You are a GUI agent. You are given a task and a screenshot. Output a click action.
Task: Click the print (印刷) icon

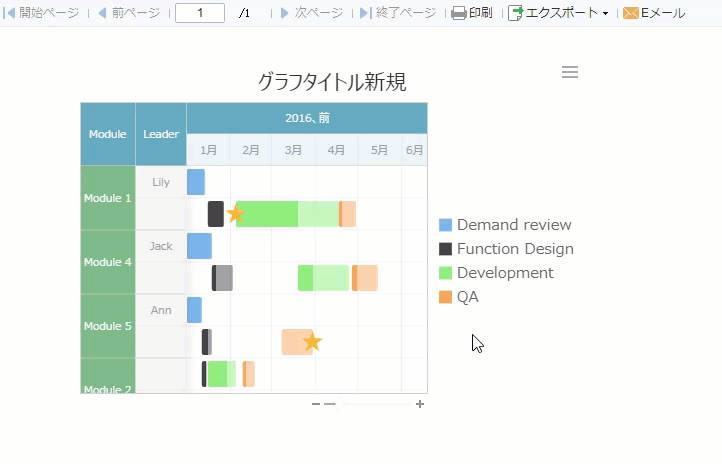[459, 13]
